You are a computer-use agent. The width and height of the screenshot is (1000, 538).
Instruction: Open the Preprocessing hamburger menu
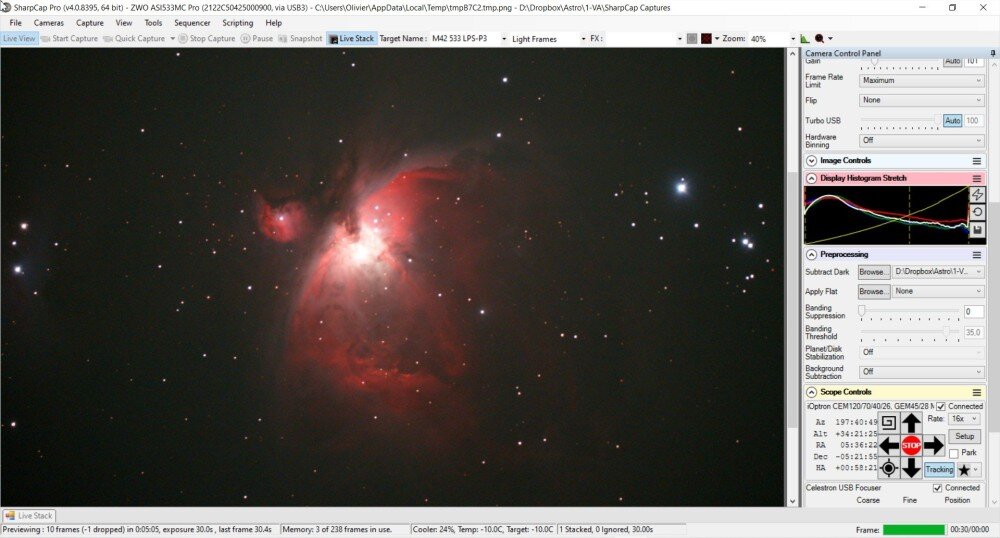976,255
